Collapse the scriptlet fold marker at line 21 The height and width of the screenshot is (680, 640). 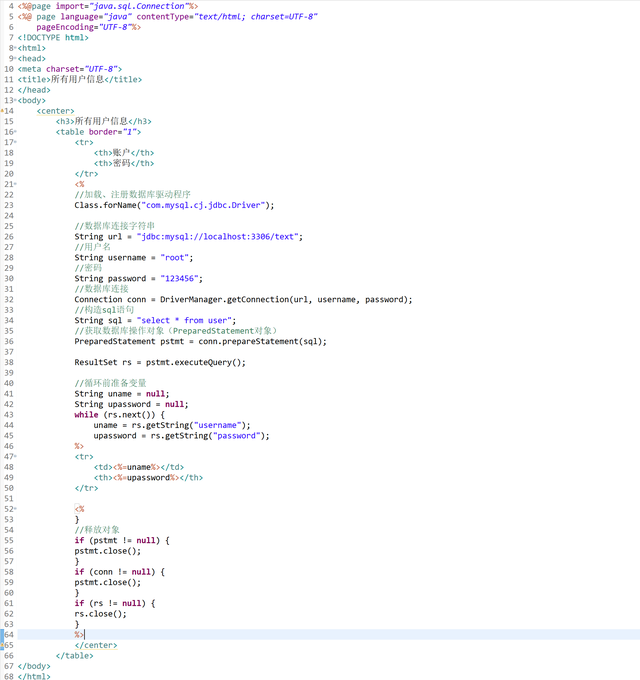point(15,184)
